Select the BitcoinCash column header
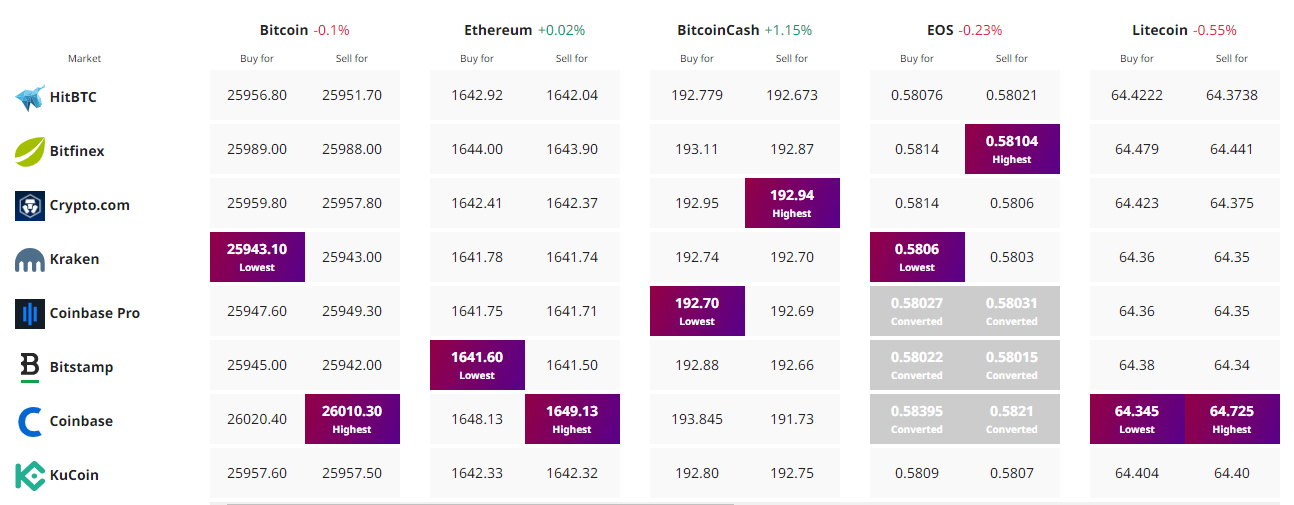 [718, 30]
